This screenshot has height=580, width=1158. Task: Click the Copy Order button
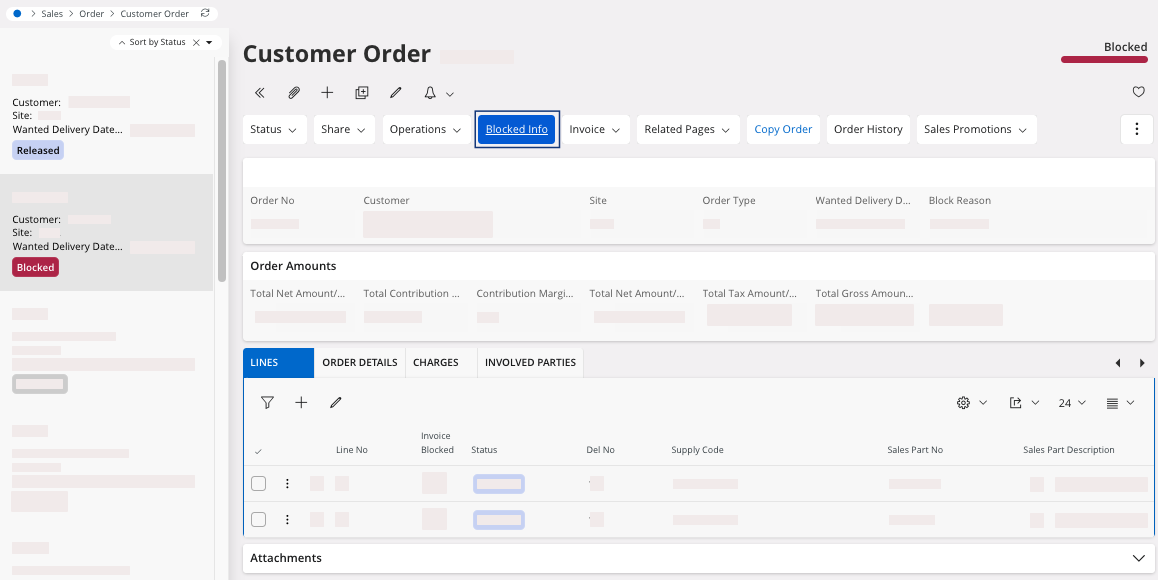[783, 129]
